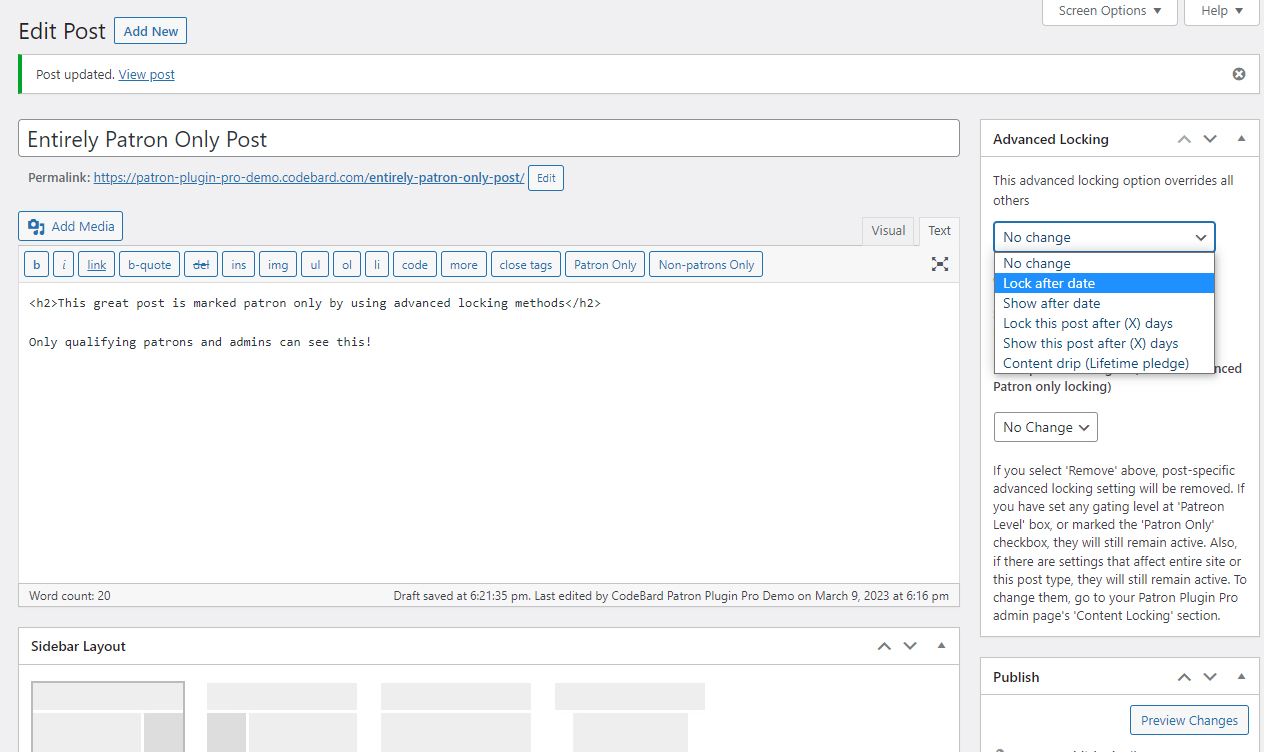Image resolution: width=1264 pixels, height=752 pixels.
Task: Collapse the advanced locking option dropdown
Action: click(x=1104, y=237)
